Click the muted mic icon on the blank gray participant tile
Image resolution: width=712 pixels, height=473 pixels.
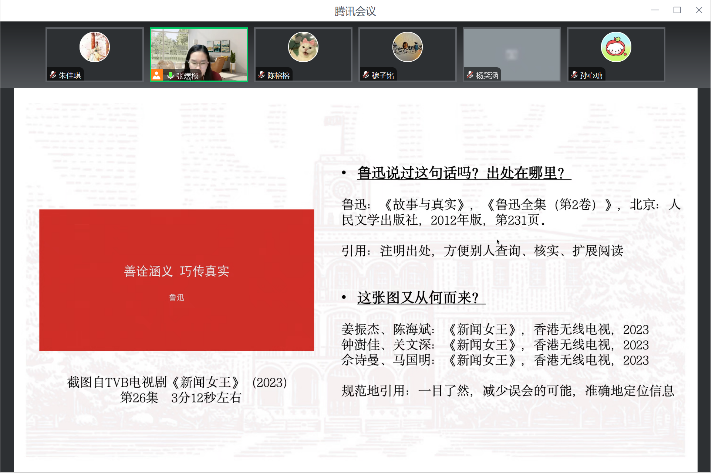[469, 75]
